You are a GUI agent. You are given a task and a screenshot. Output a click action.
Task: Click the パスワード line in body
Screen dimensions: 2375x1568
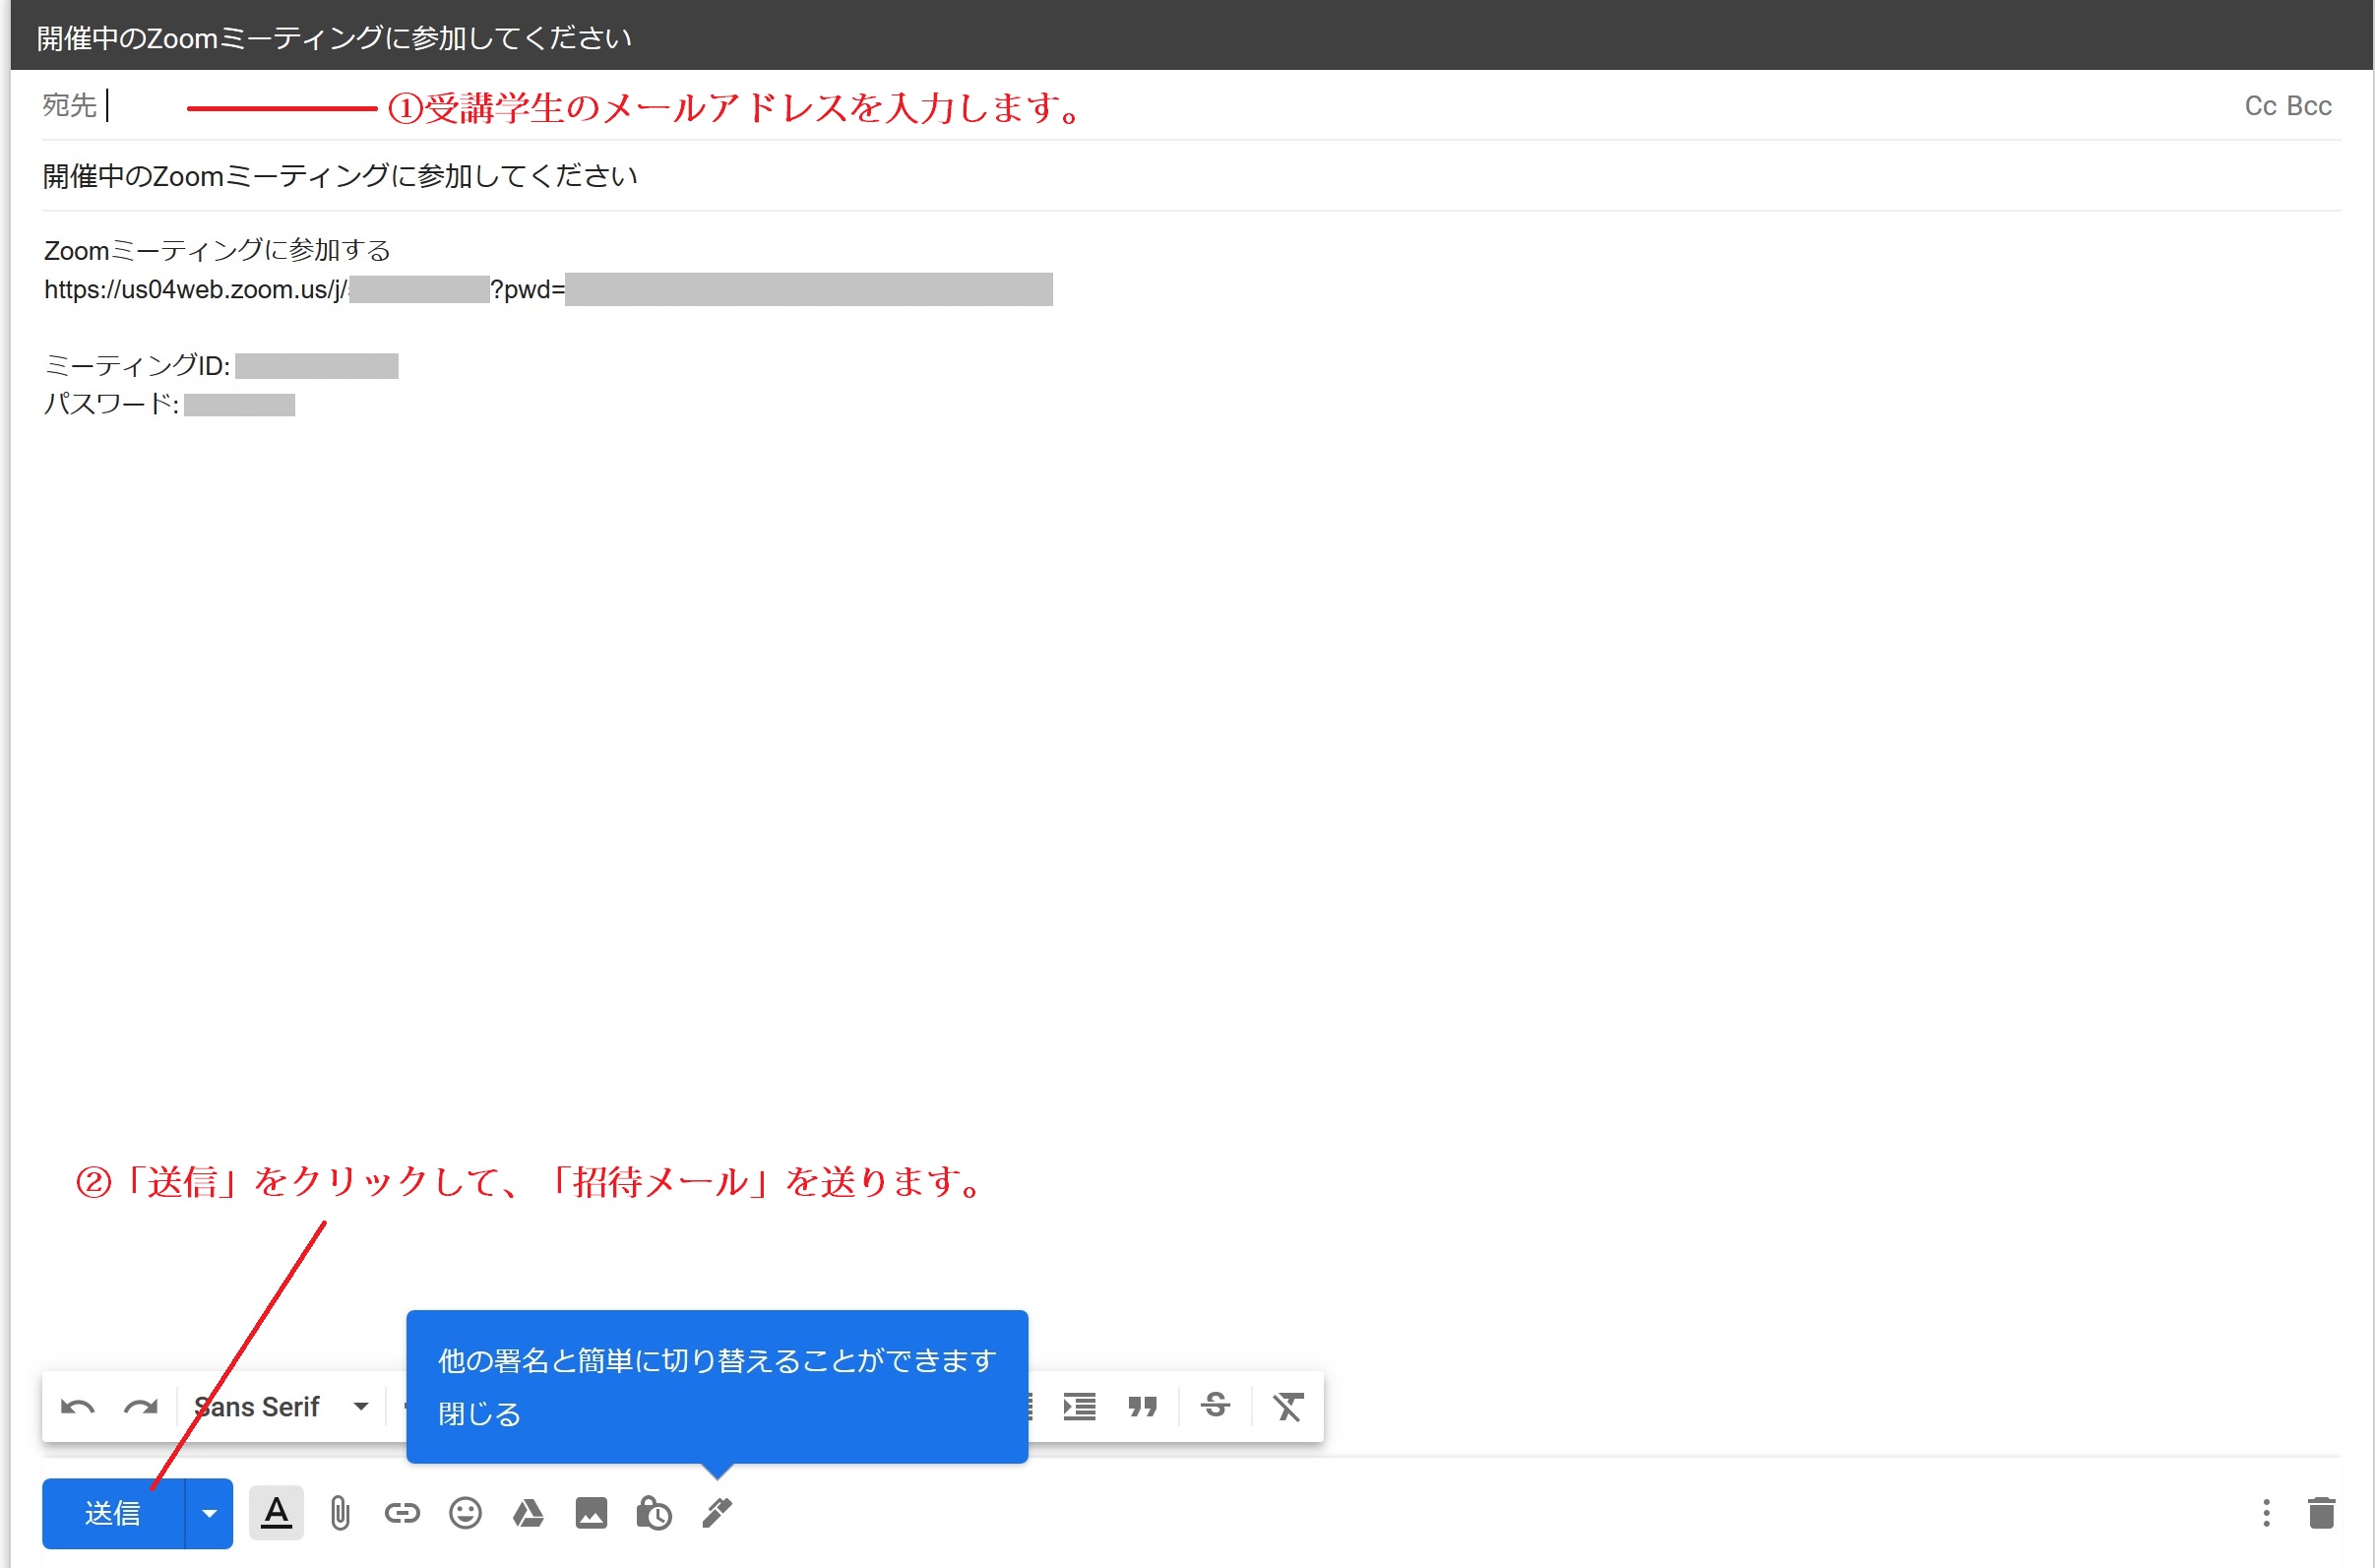169,404
